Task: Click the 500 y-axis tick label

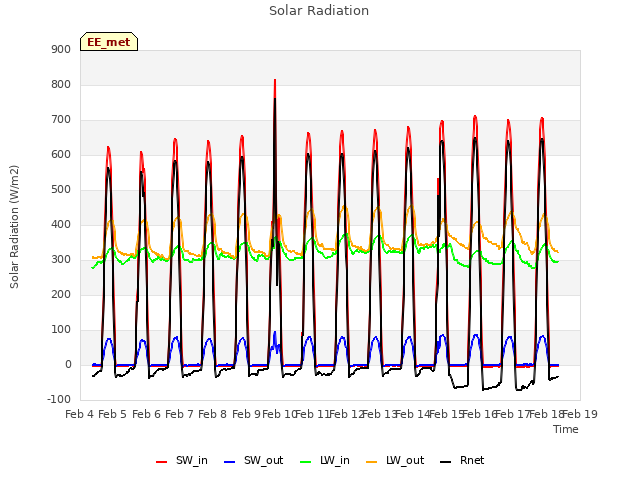Action: [61, 189]
